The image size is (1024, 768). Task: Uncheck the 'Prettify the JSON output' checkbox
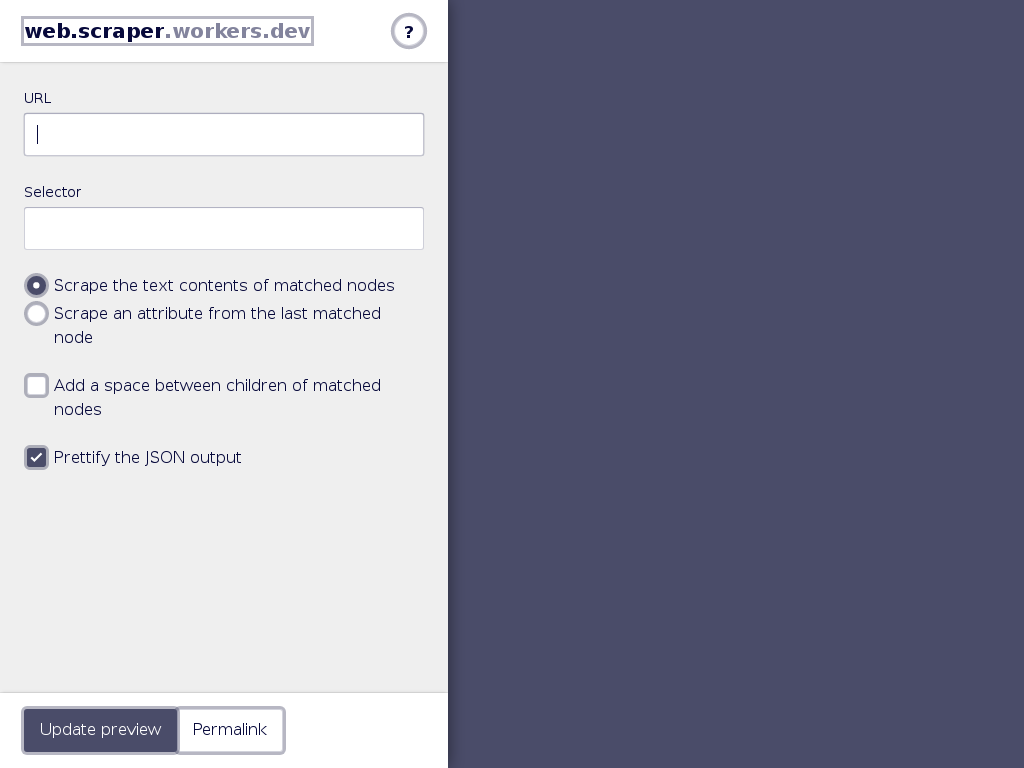pyautogui.click(x=37, y=457)
